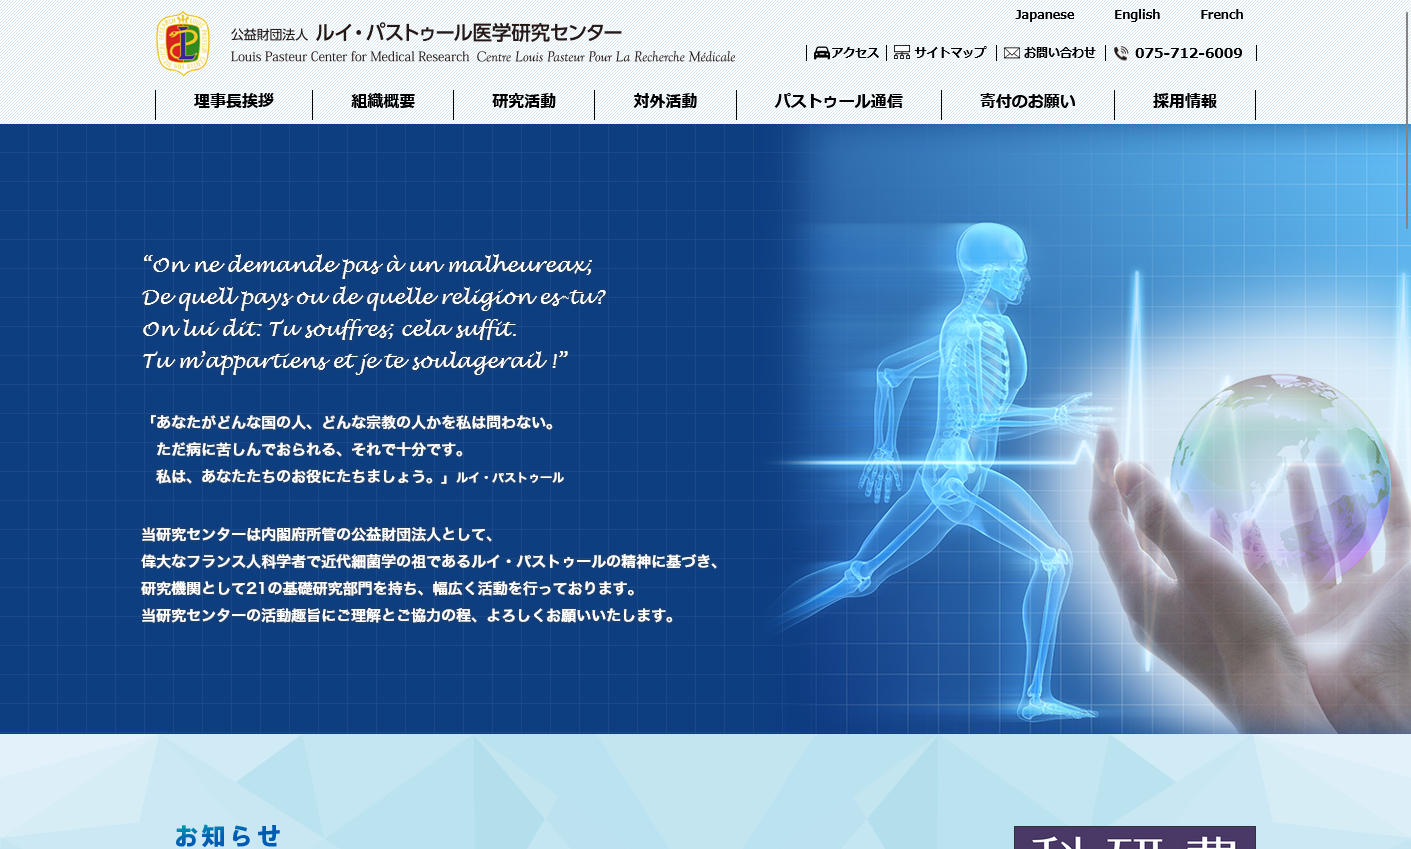The image size is (1411, 849).
Task: Click the 075-712-6009 phone number
Action: tap(1188, 54)
